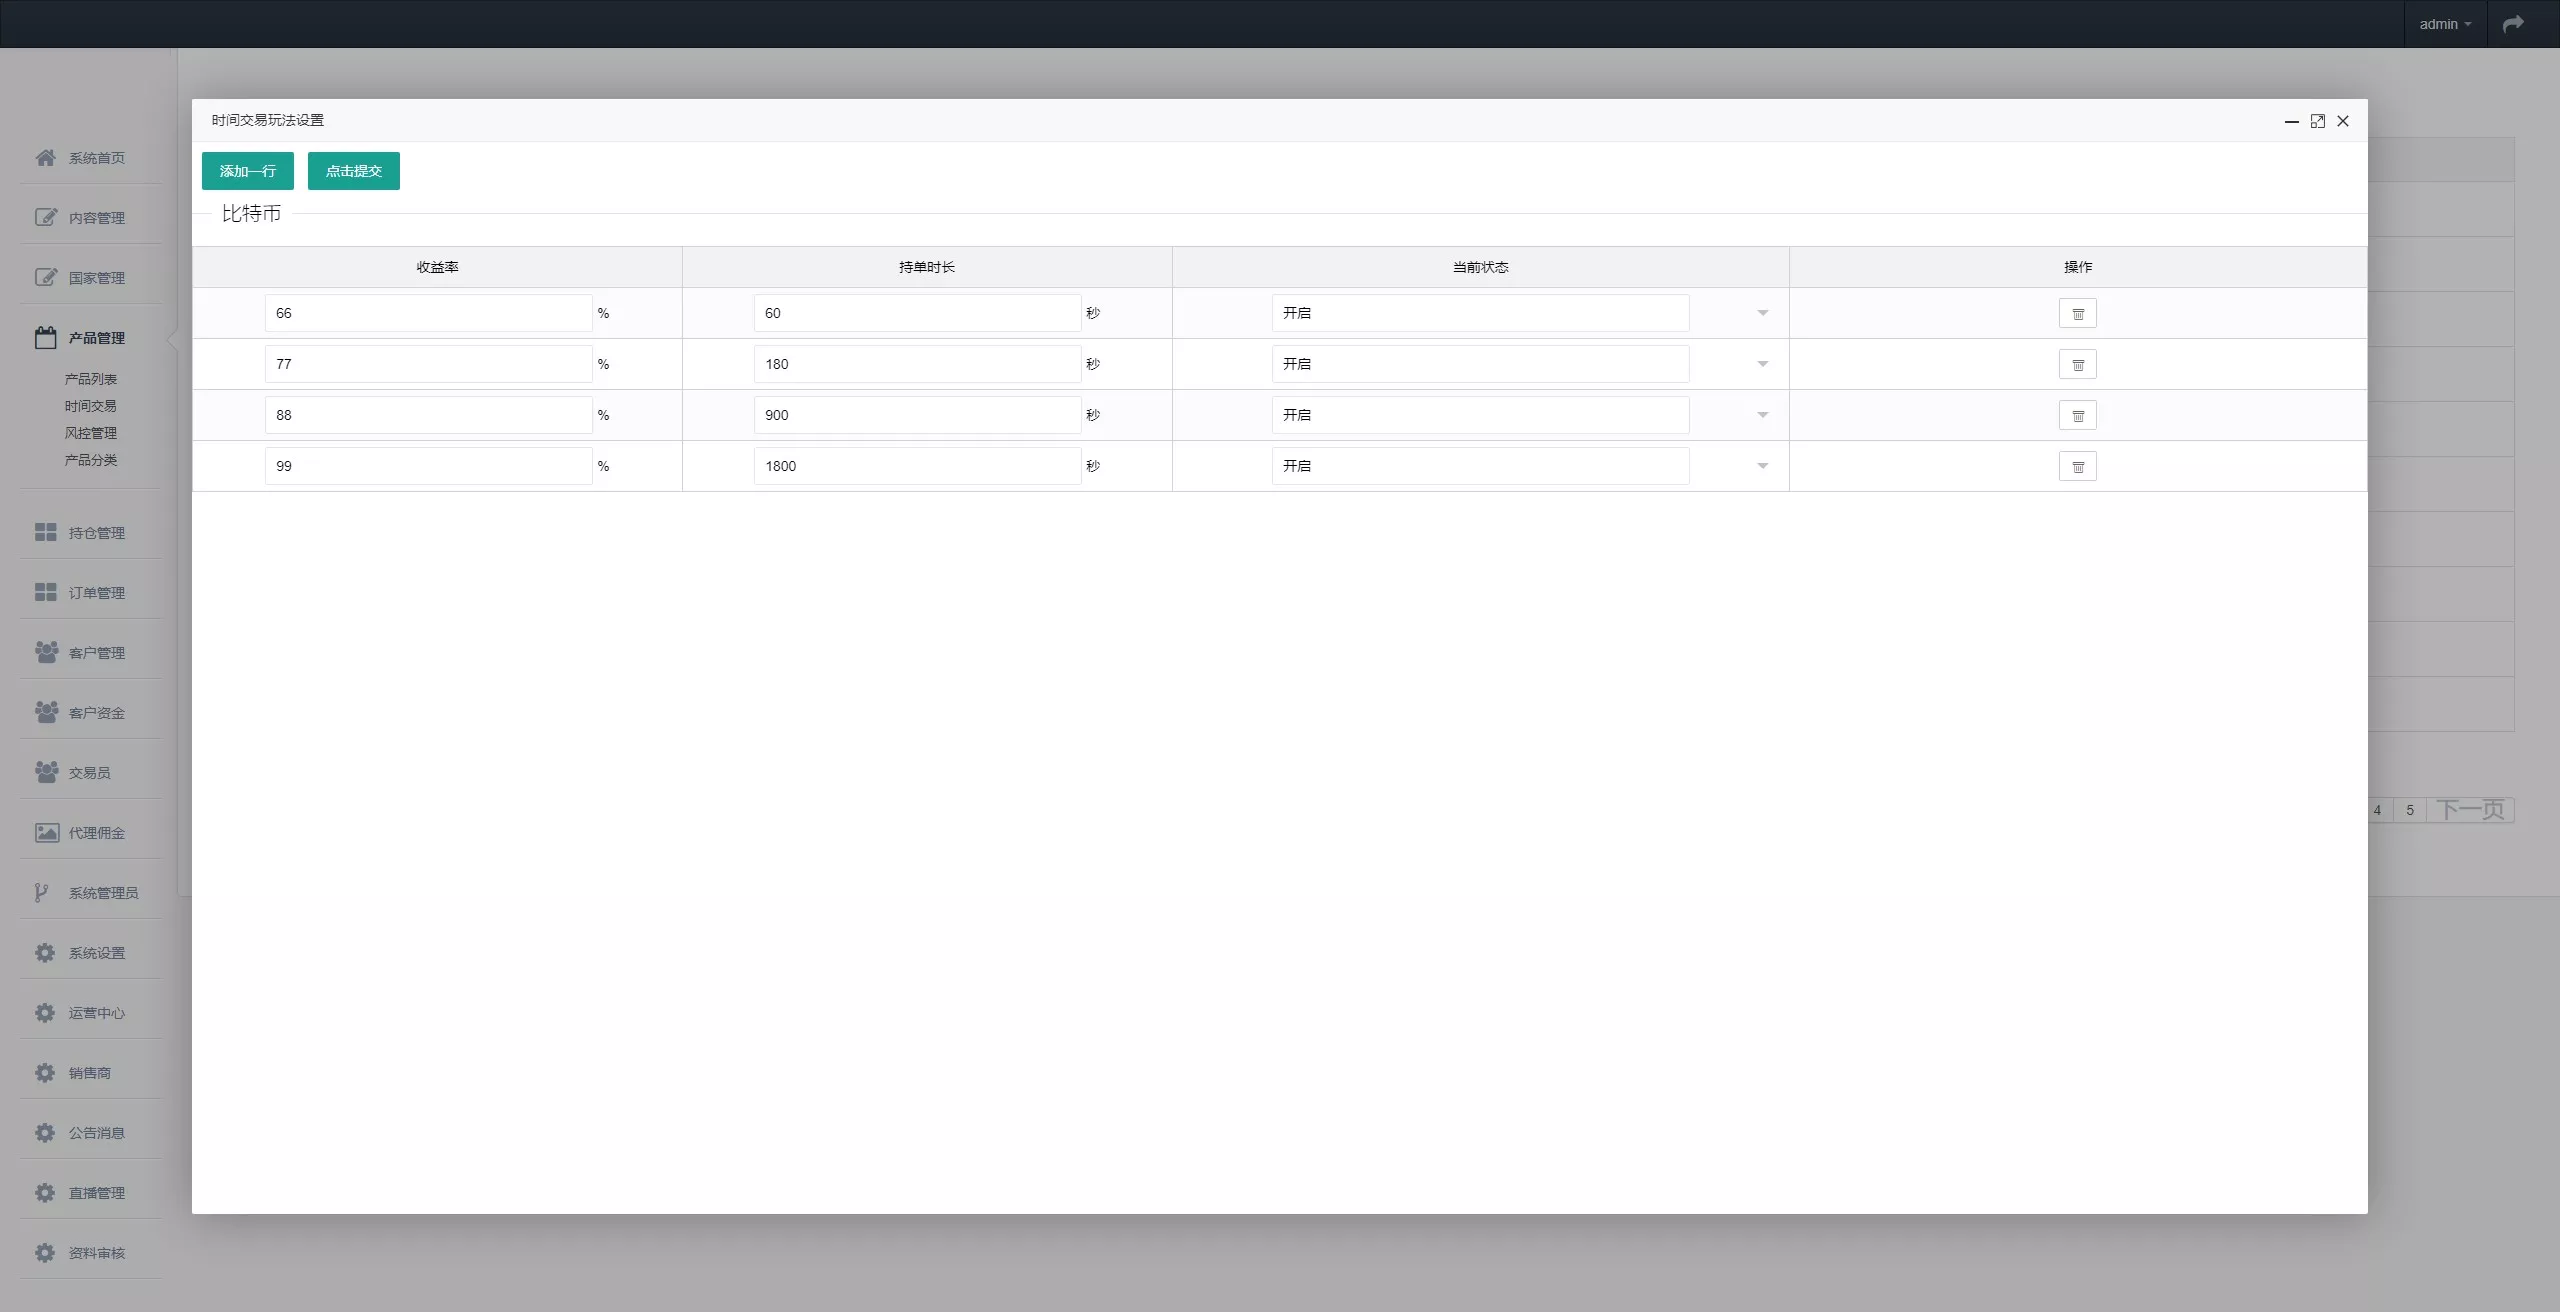Minimize the 时间交易玩法设置 dialog
This screenshot has height=1312, width=2560.
(x=2291, y=121)
